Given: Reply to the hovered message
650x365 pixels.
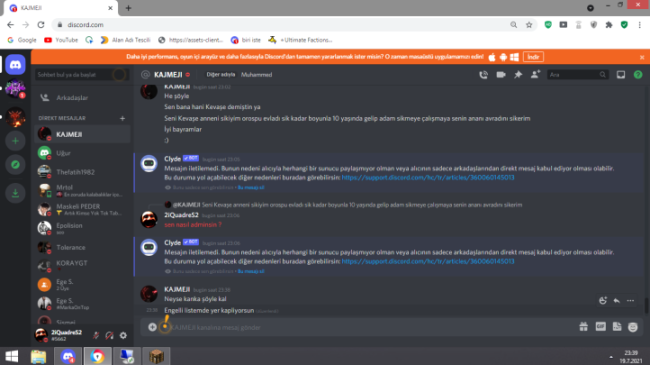Looking at the screenshot, I should 616,301.
